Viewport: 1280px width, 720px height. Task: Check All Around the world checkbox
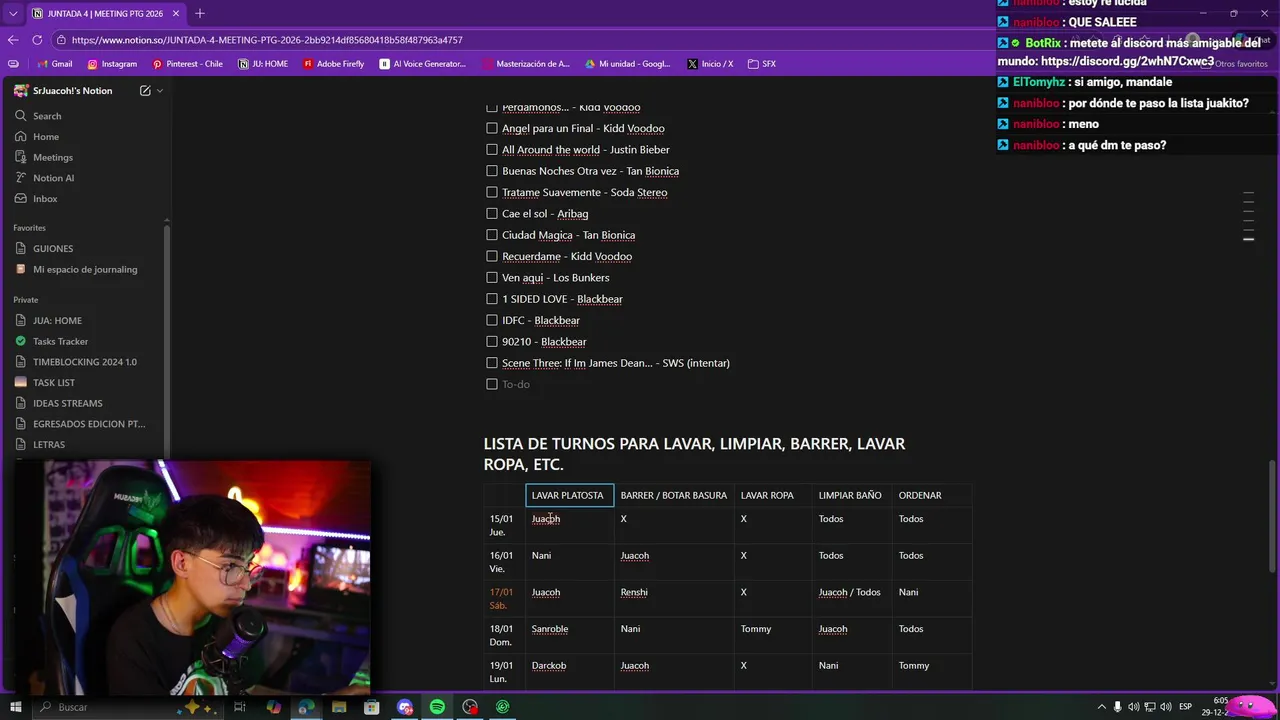[492, 150]
